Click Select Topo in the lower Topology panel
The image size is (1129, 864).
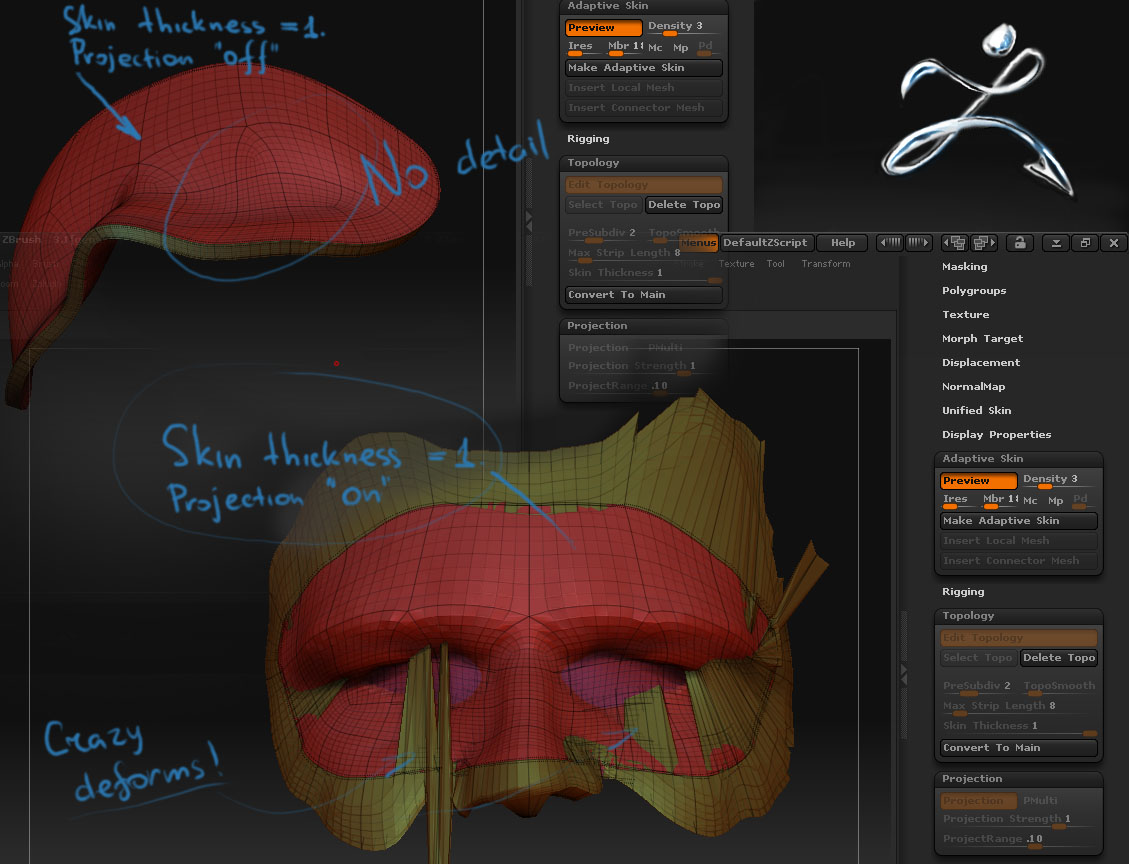pyautogui.click(x=978, y=657)
